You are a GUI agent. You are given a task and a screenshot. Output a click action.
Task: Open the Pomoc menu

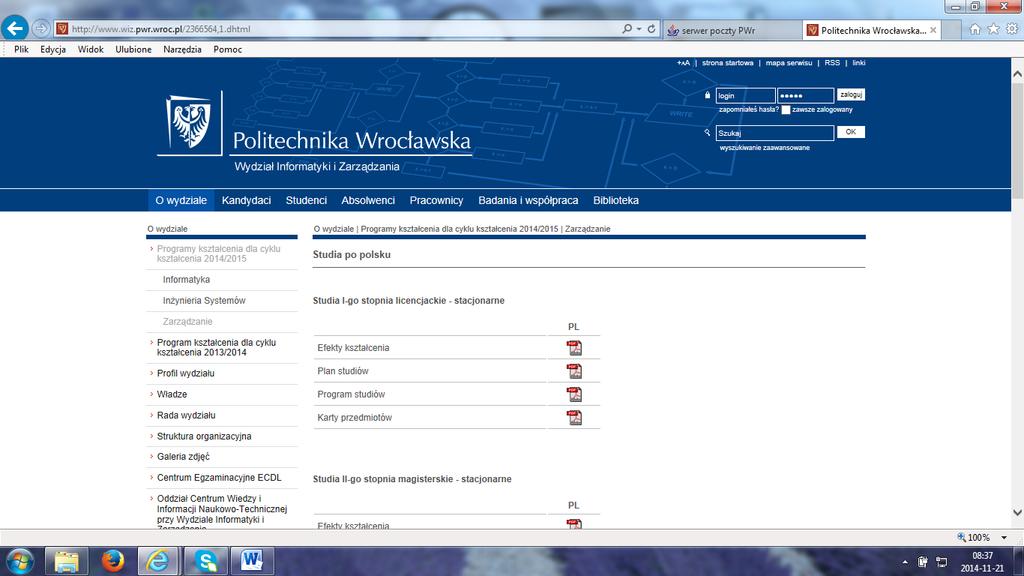(227, 50)
